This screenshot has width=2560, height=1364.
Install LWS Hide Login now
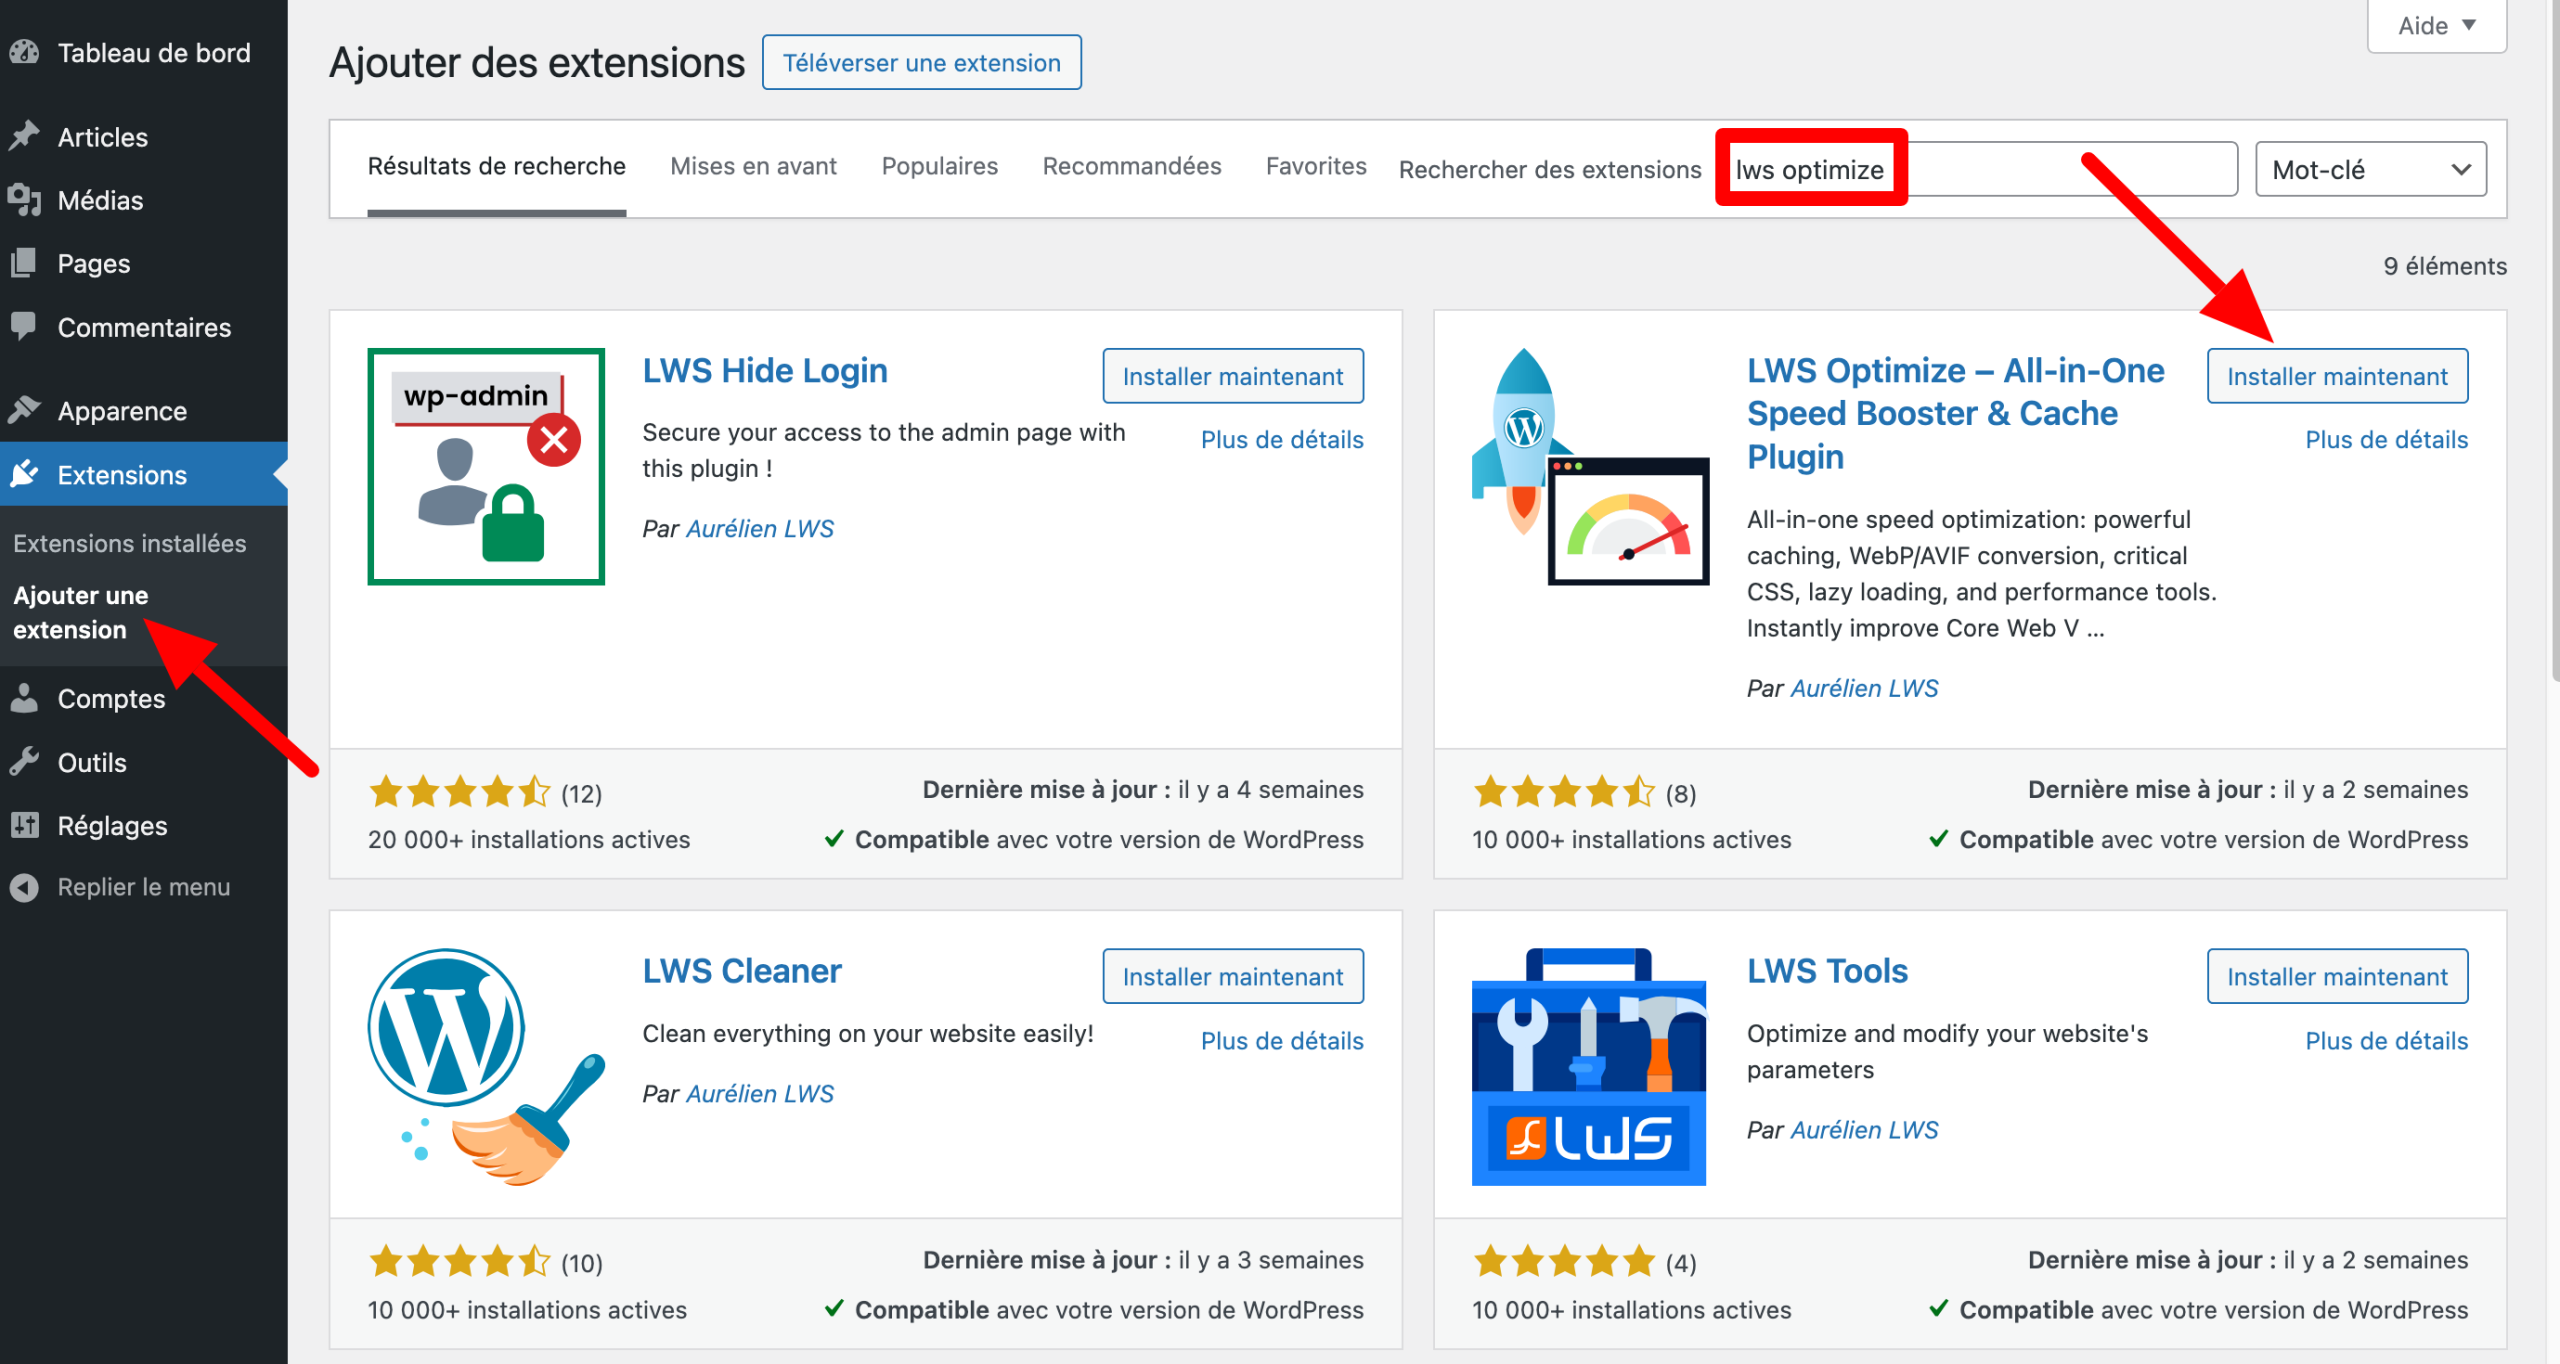pos(1232,376)
